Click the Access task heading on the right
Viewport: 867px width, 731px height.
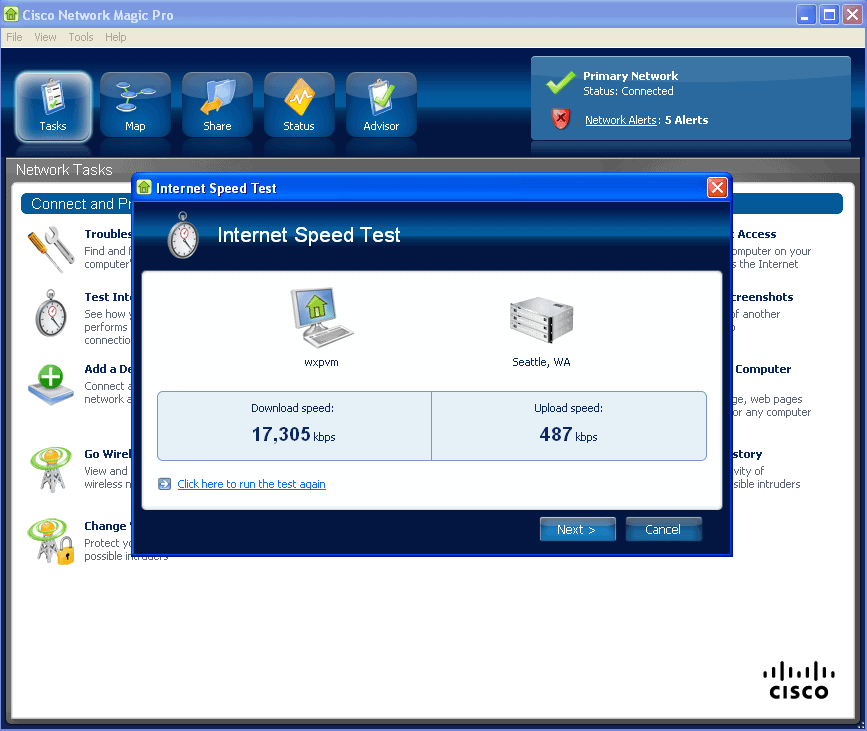[755, 234]
